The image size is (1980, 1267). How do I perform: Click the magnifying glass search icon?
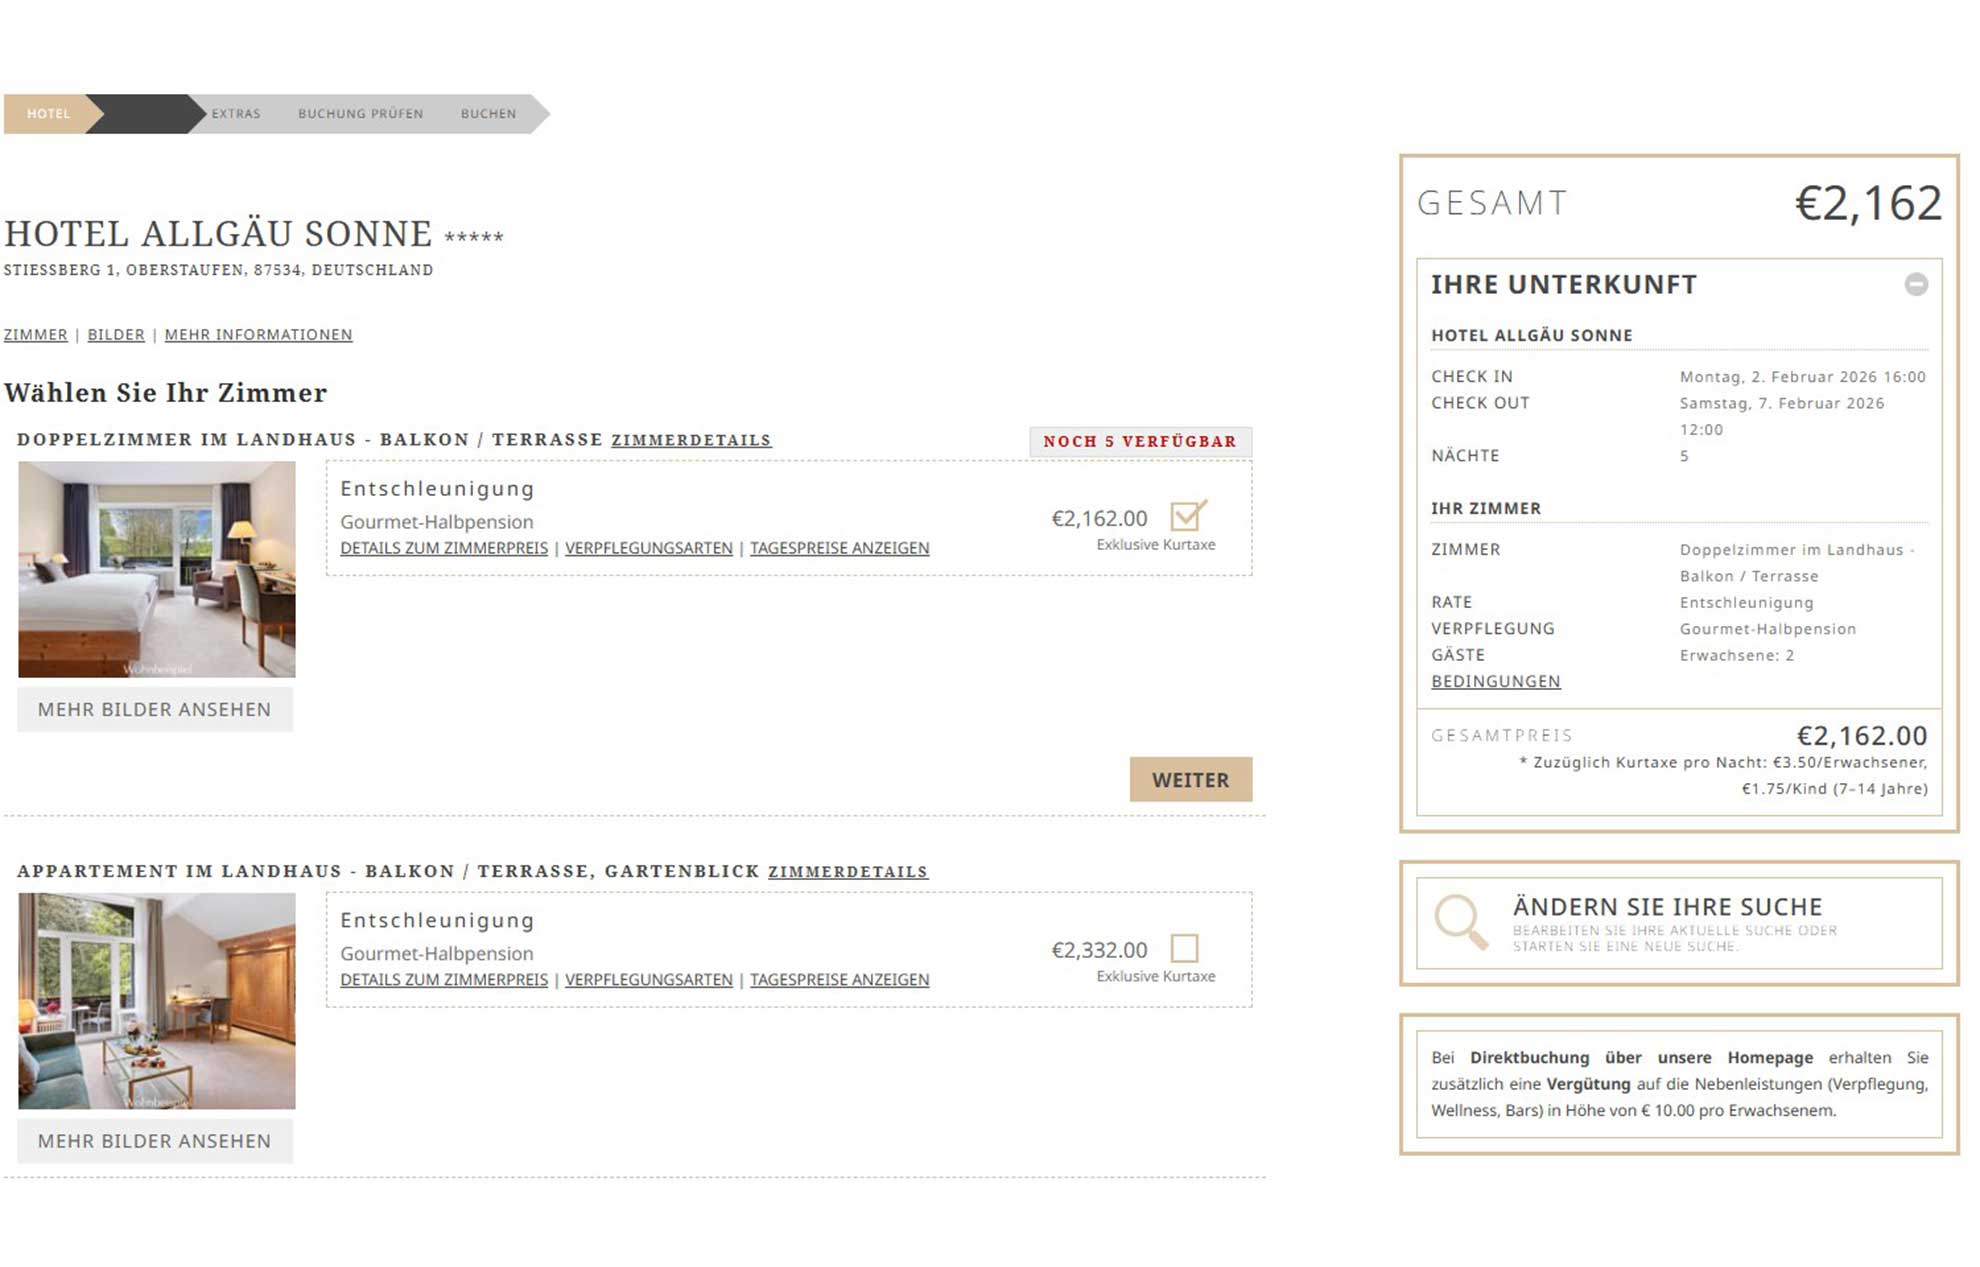click(1460, 921)
